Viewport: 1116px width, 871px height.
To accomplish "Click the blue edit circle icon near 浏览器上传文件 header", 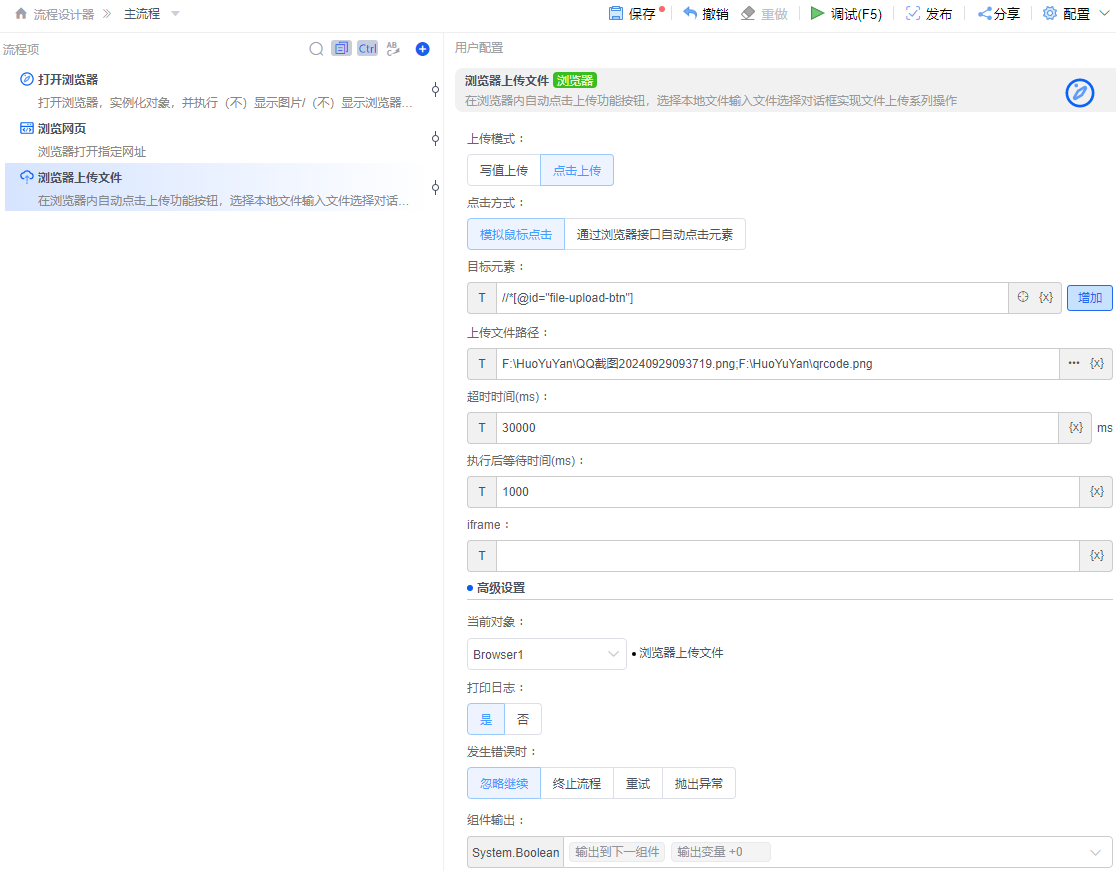I will [1079, 92].
